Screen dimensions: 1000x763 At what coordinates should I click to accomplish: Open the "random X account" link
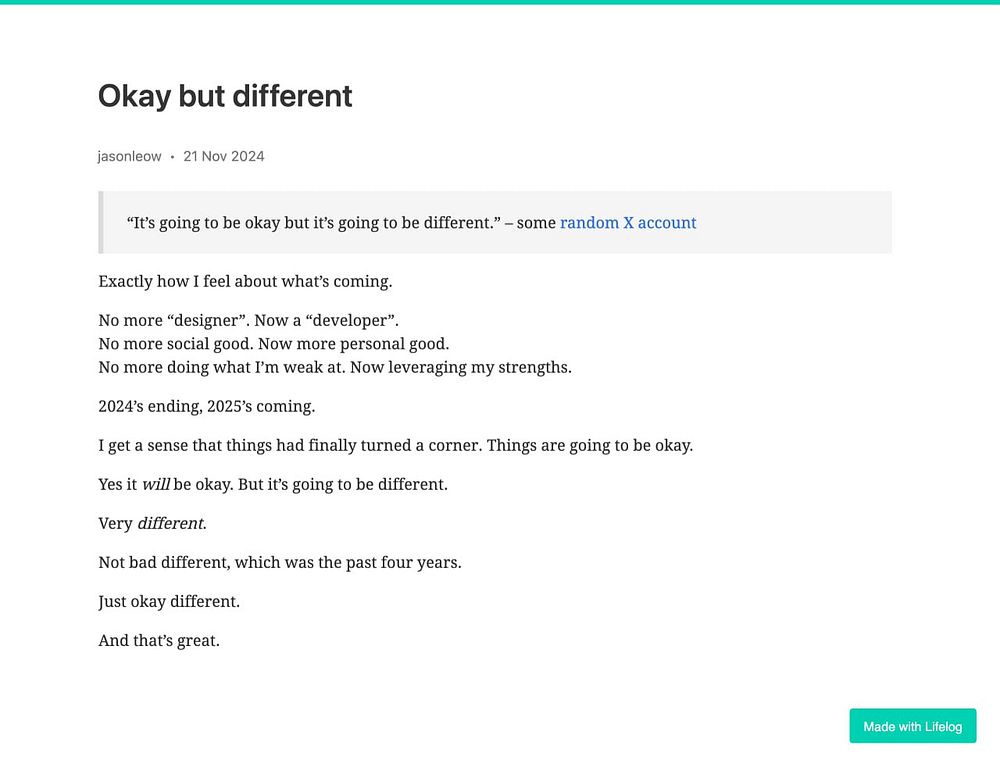click(x=628, y=223)
